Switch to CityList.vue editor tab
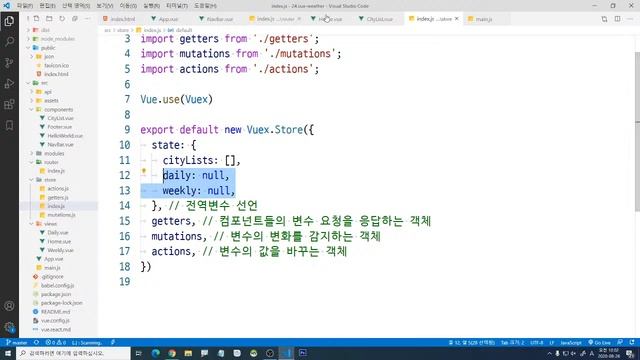This screenshot has height=360, width=640. 379,19
